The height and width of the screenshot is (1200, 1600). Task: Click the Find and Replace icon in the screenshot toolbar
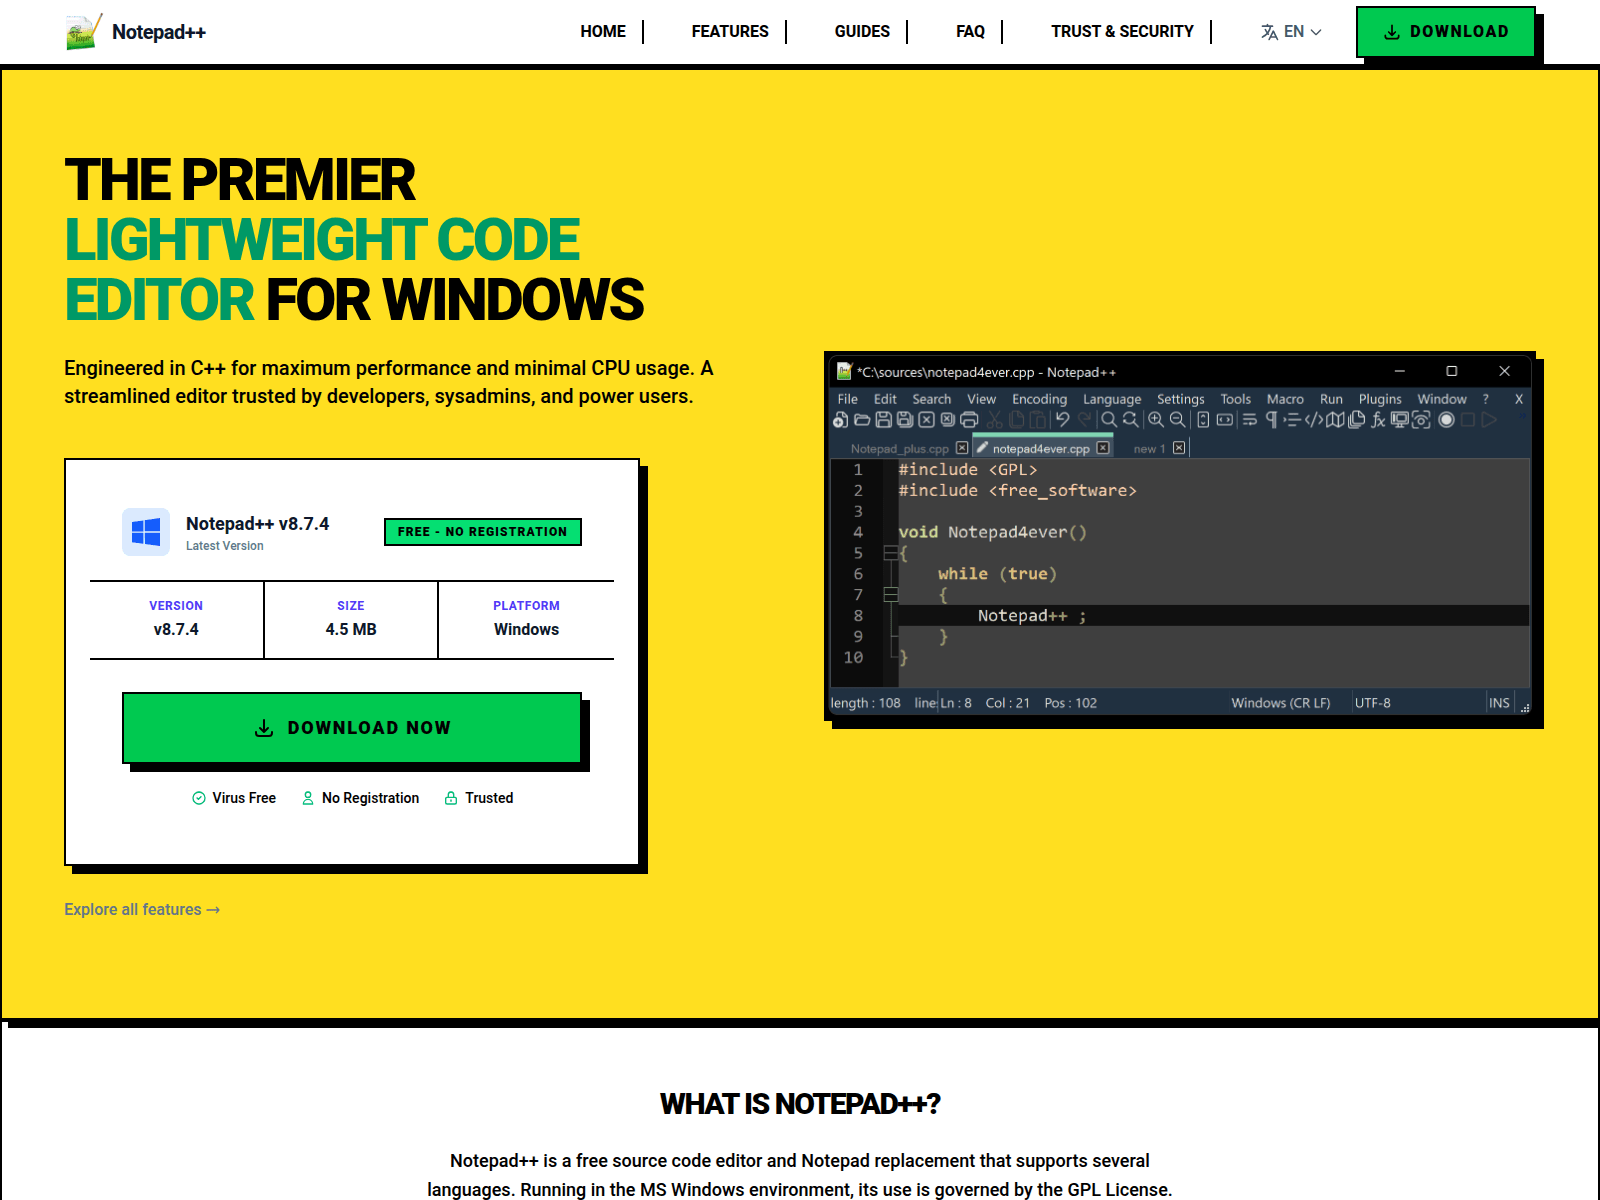pos(1131,420)
